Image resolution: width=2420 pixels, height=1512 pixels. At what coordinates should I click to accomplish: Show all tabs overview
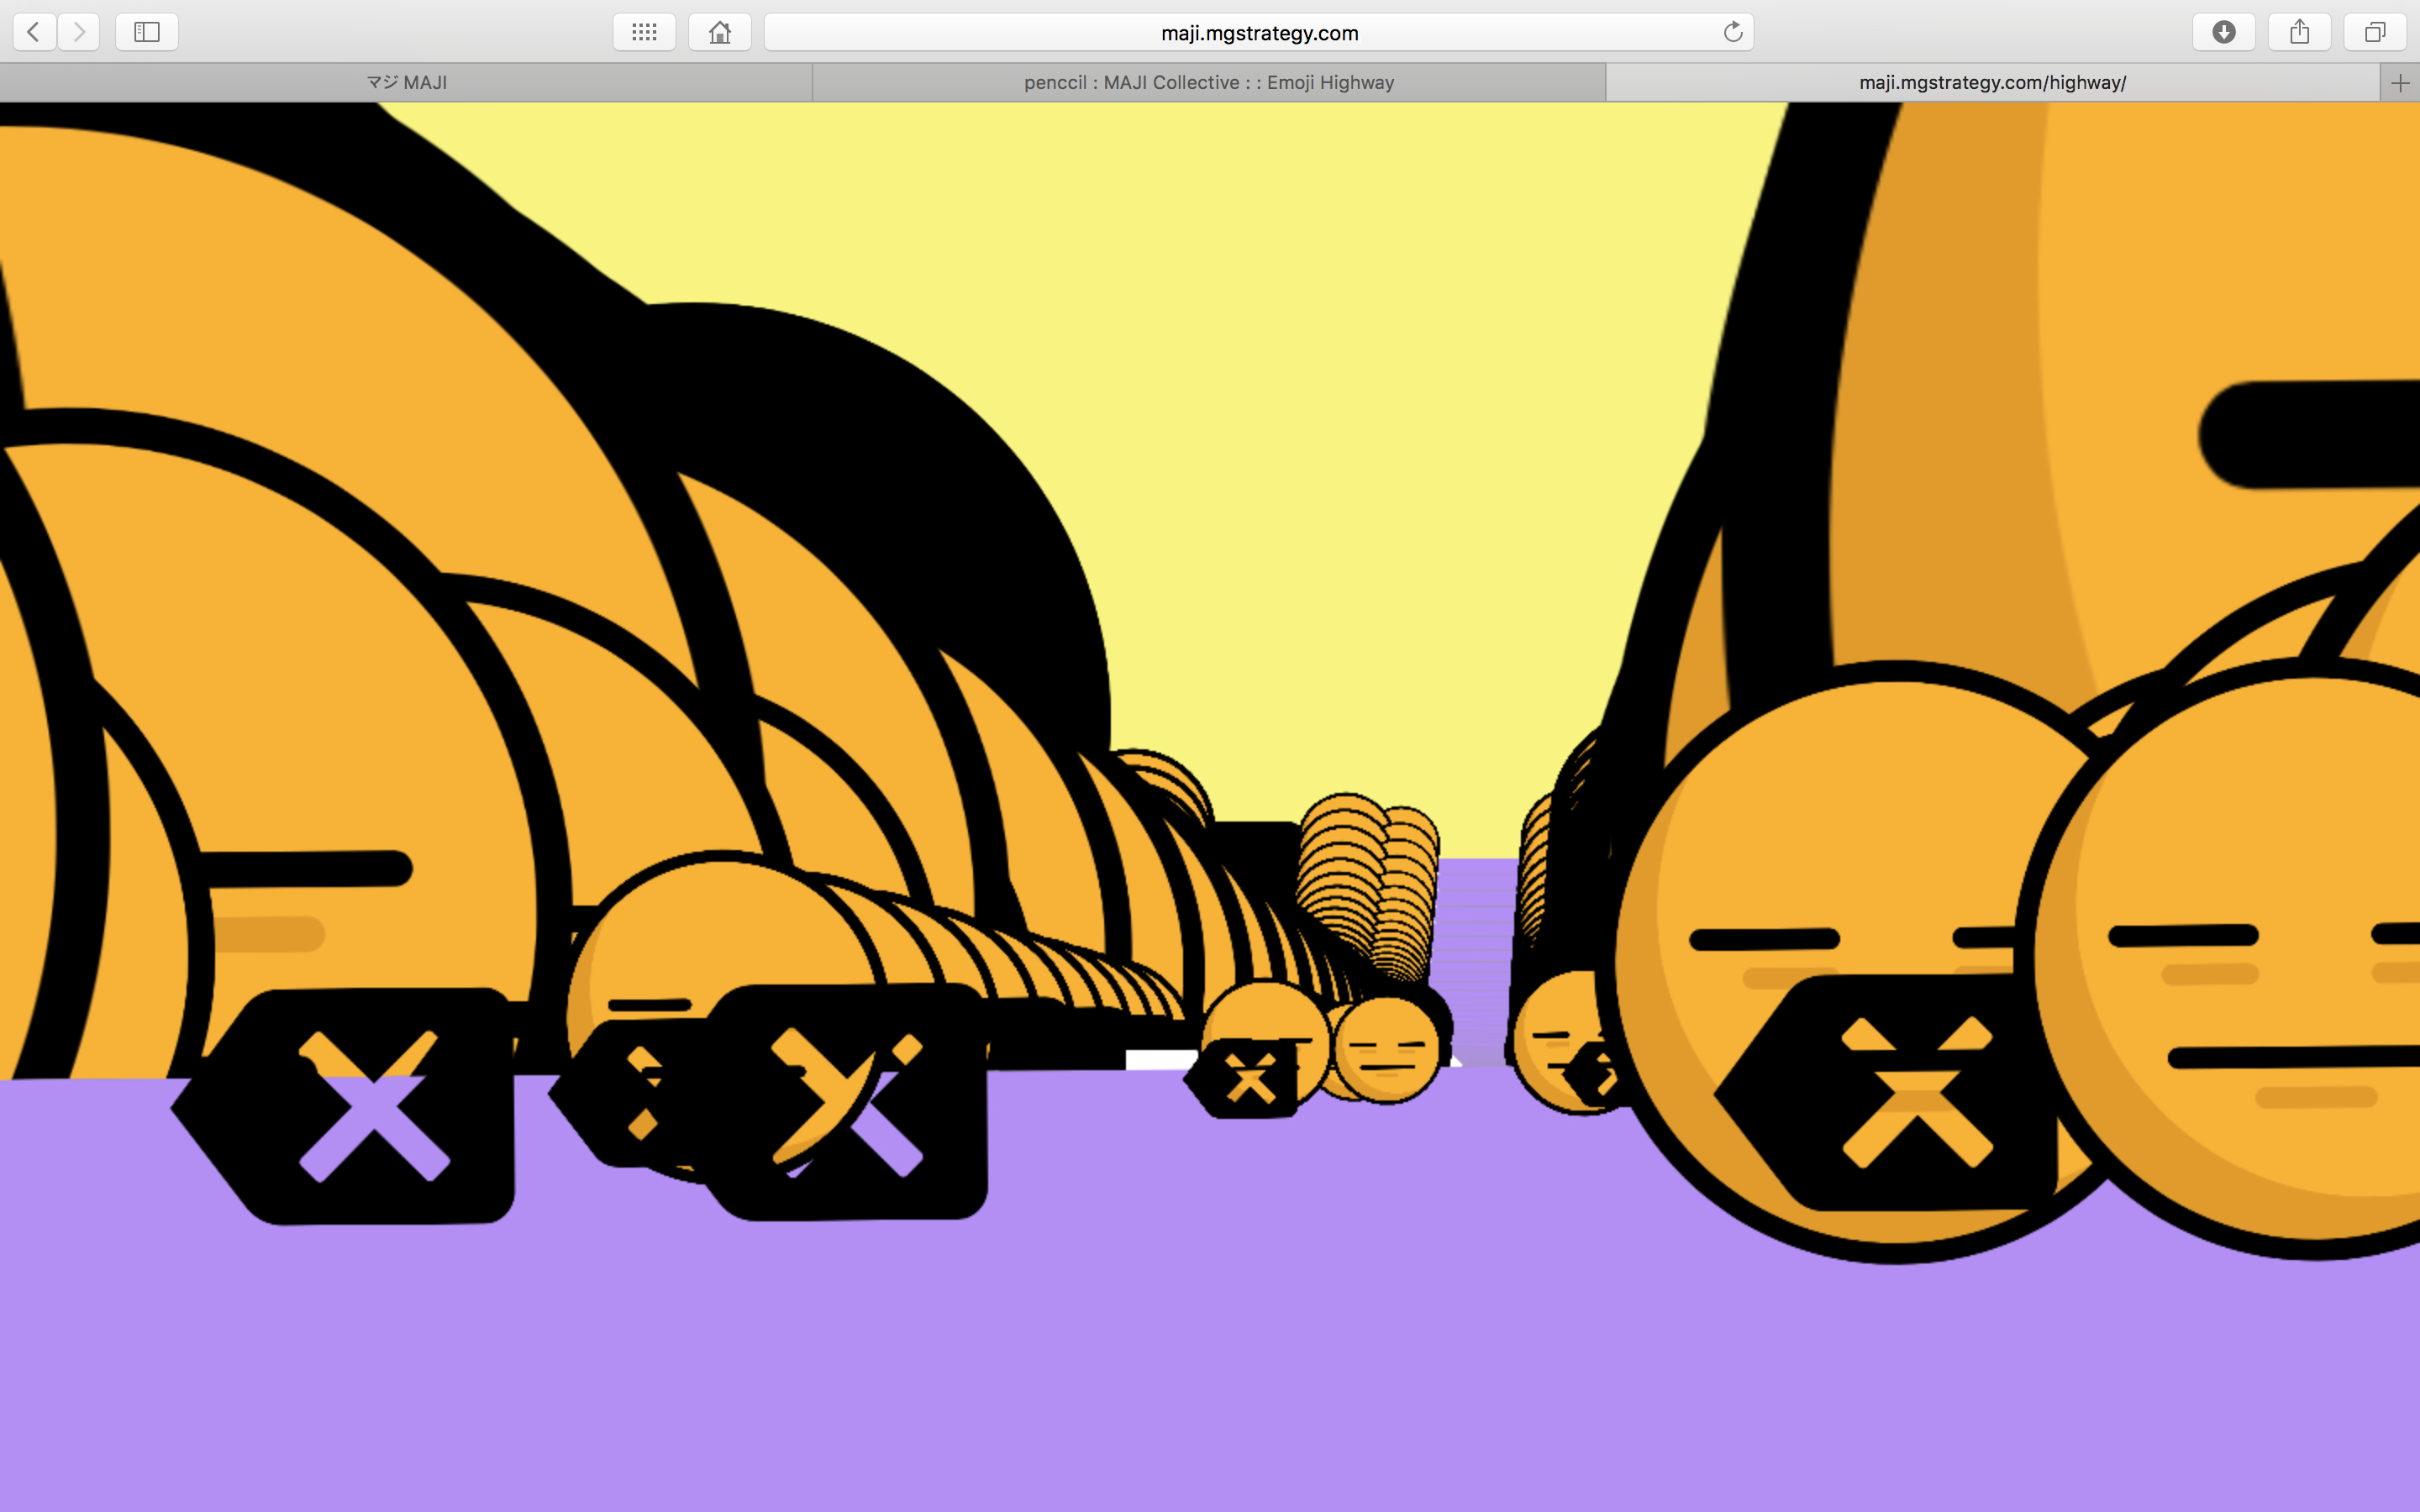2375,32
